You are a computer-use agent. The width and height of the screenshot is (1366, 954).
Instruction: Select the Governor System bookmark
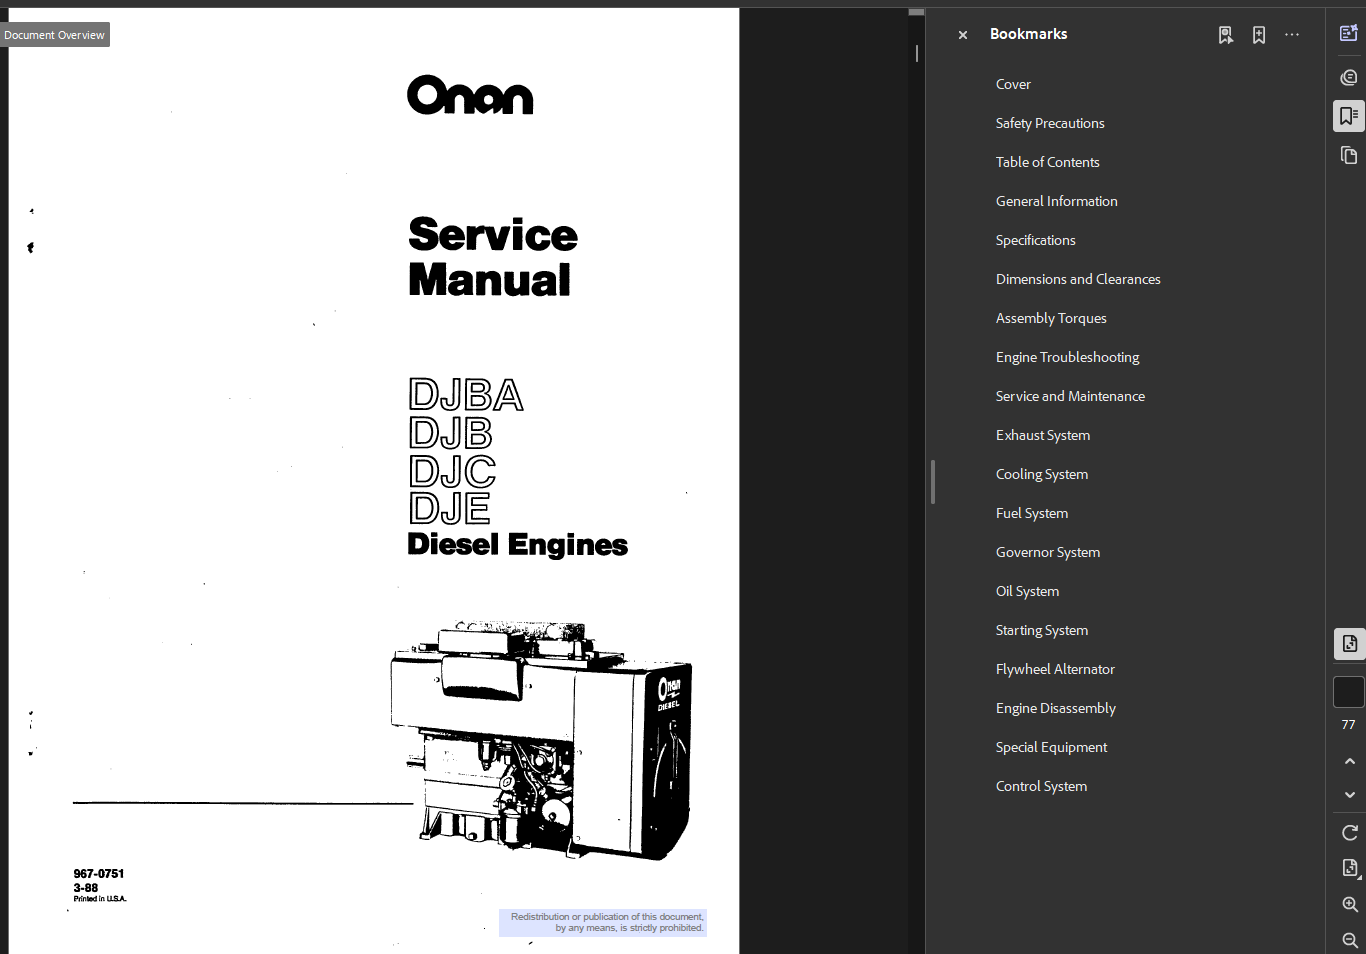click(1047, 552)
